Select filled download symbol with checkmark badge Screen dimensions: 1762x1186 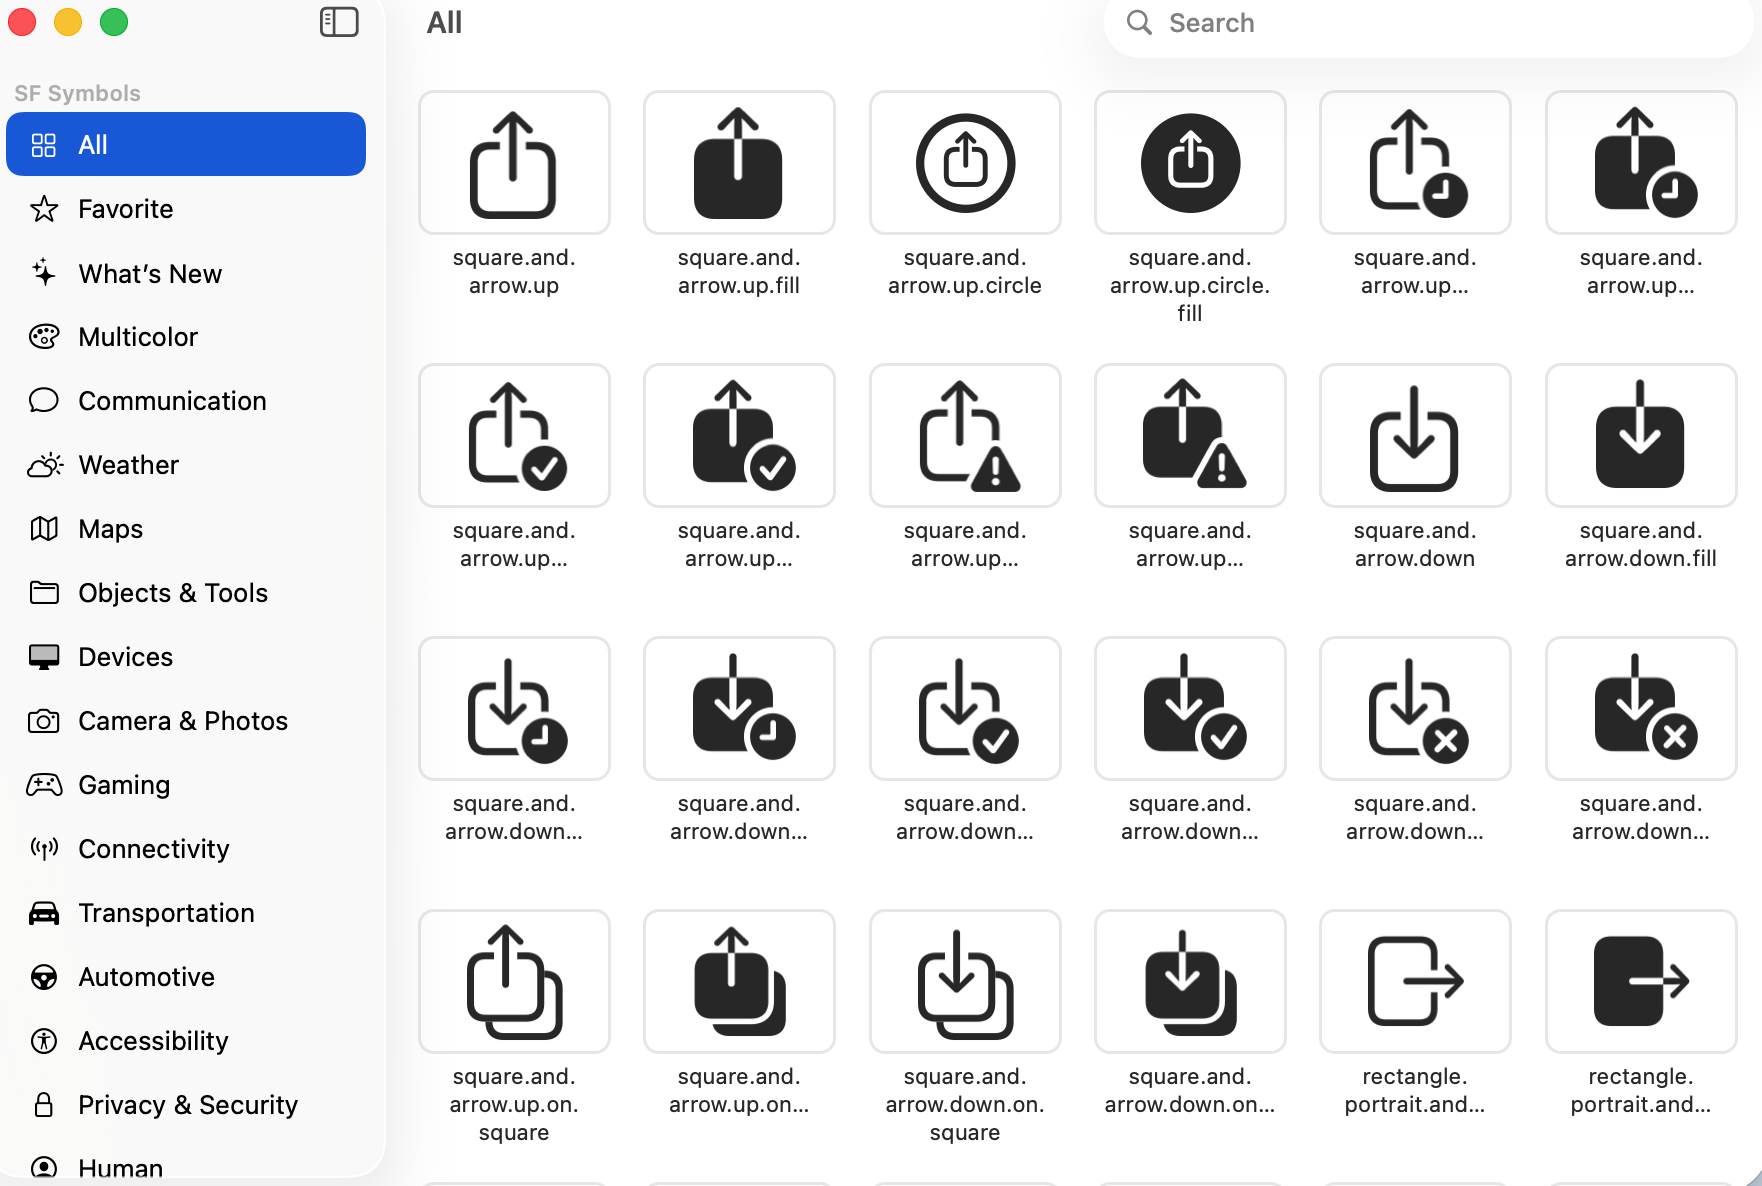[1190, 709]
